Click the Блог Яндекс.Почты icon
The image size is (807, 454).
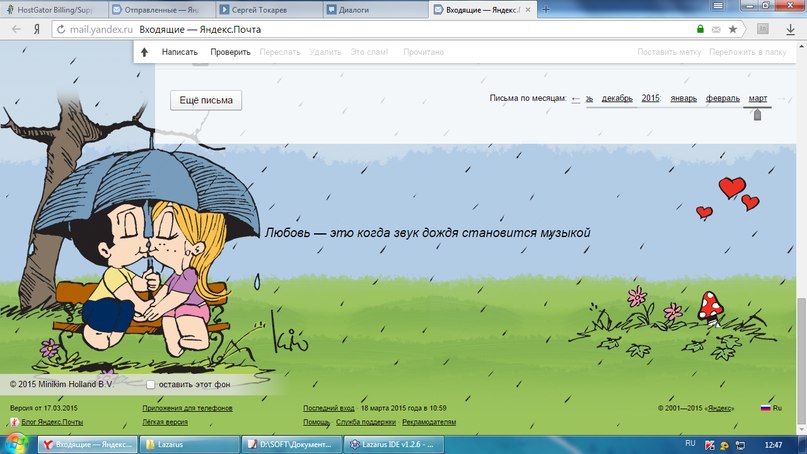point(14,422)
